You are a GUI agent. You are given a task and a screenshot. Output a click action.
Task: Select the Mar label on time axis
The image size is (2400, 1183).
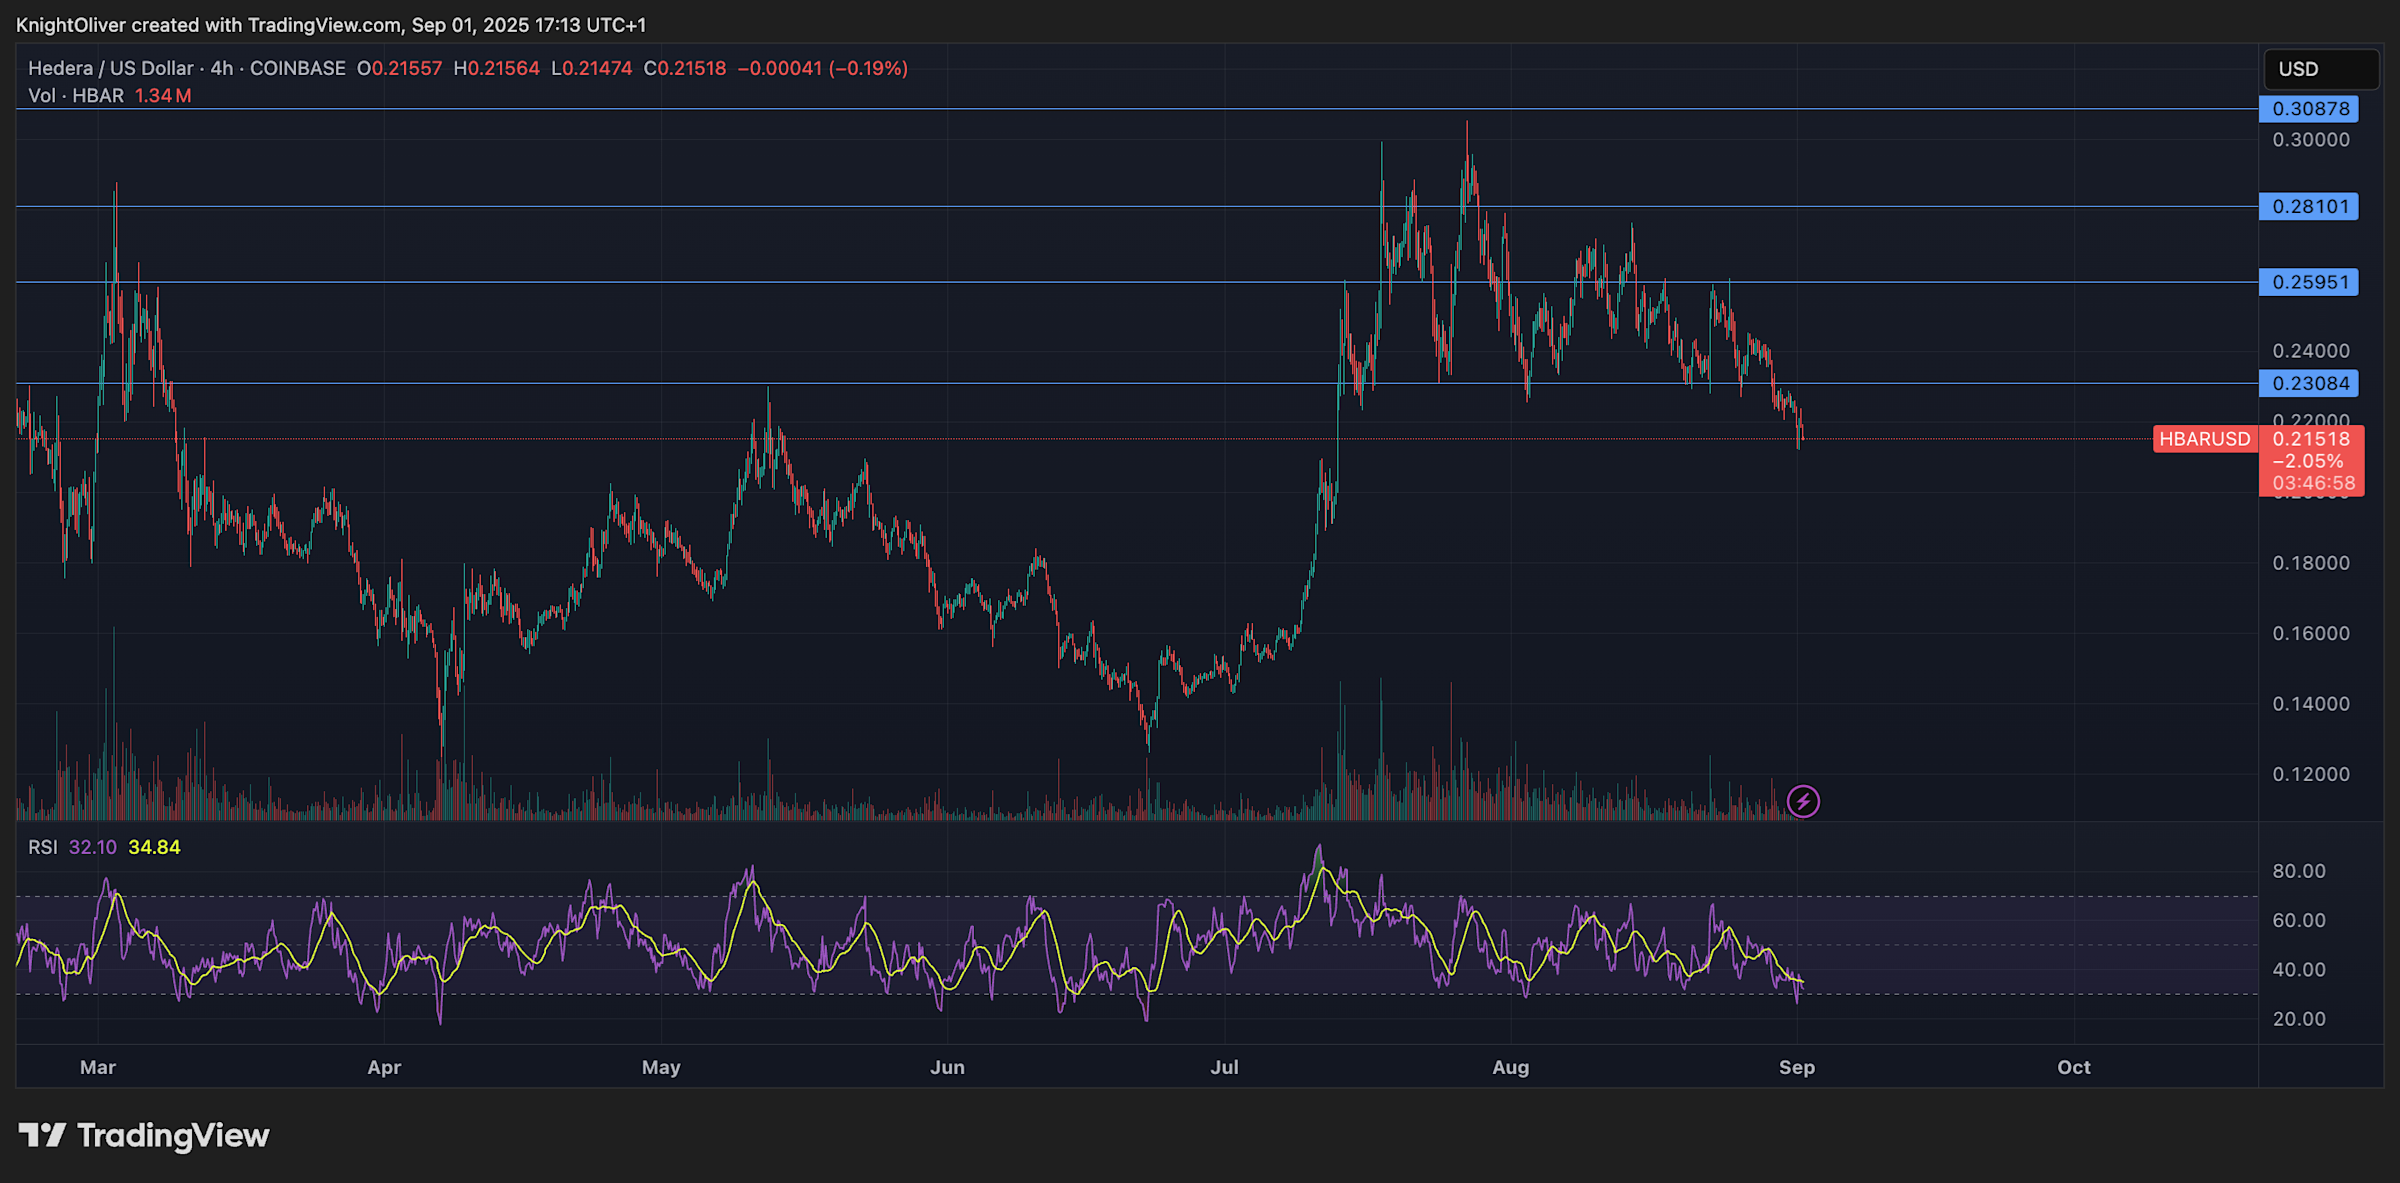click(98, 1067)
